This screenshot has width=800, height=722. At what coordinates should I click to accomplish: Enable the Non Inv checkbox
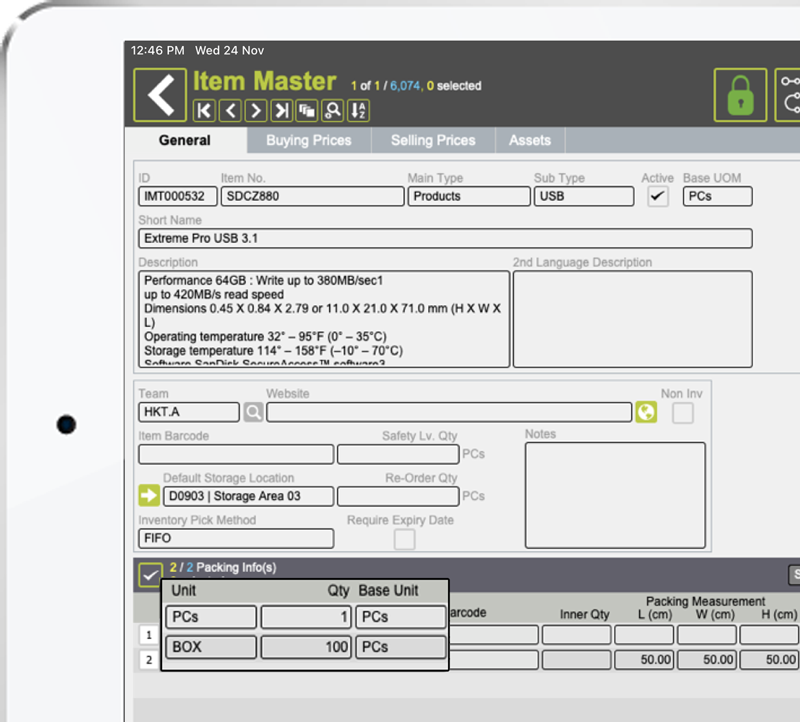coord(682,412)
